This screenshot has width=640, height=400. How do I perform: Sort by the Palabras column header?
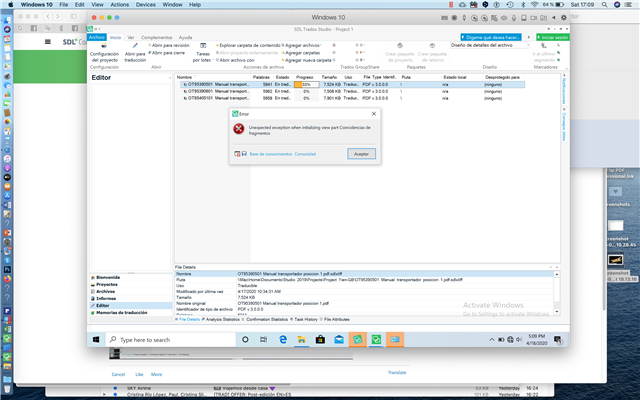[261, 77]
